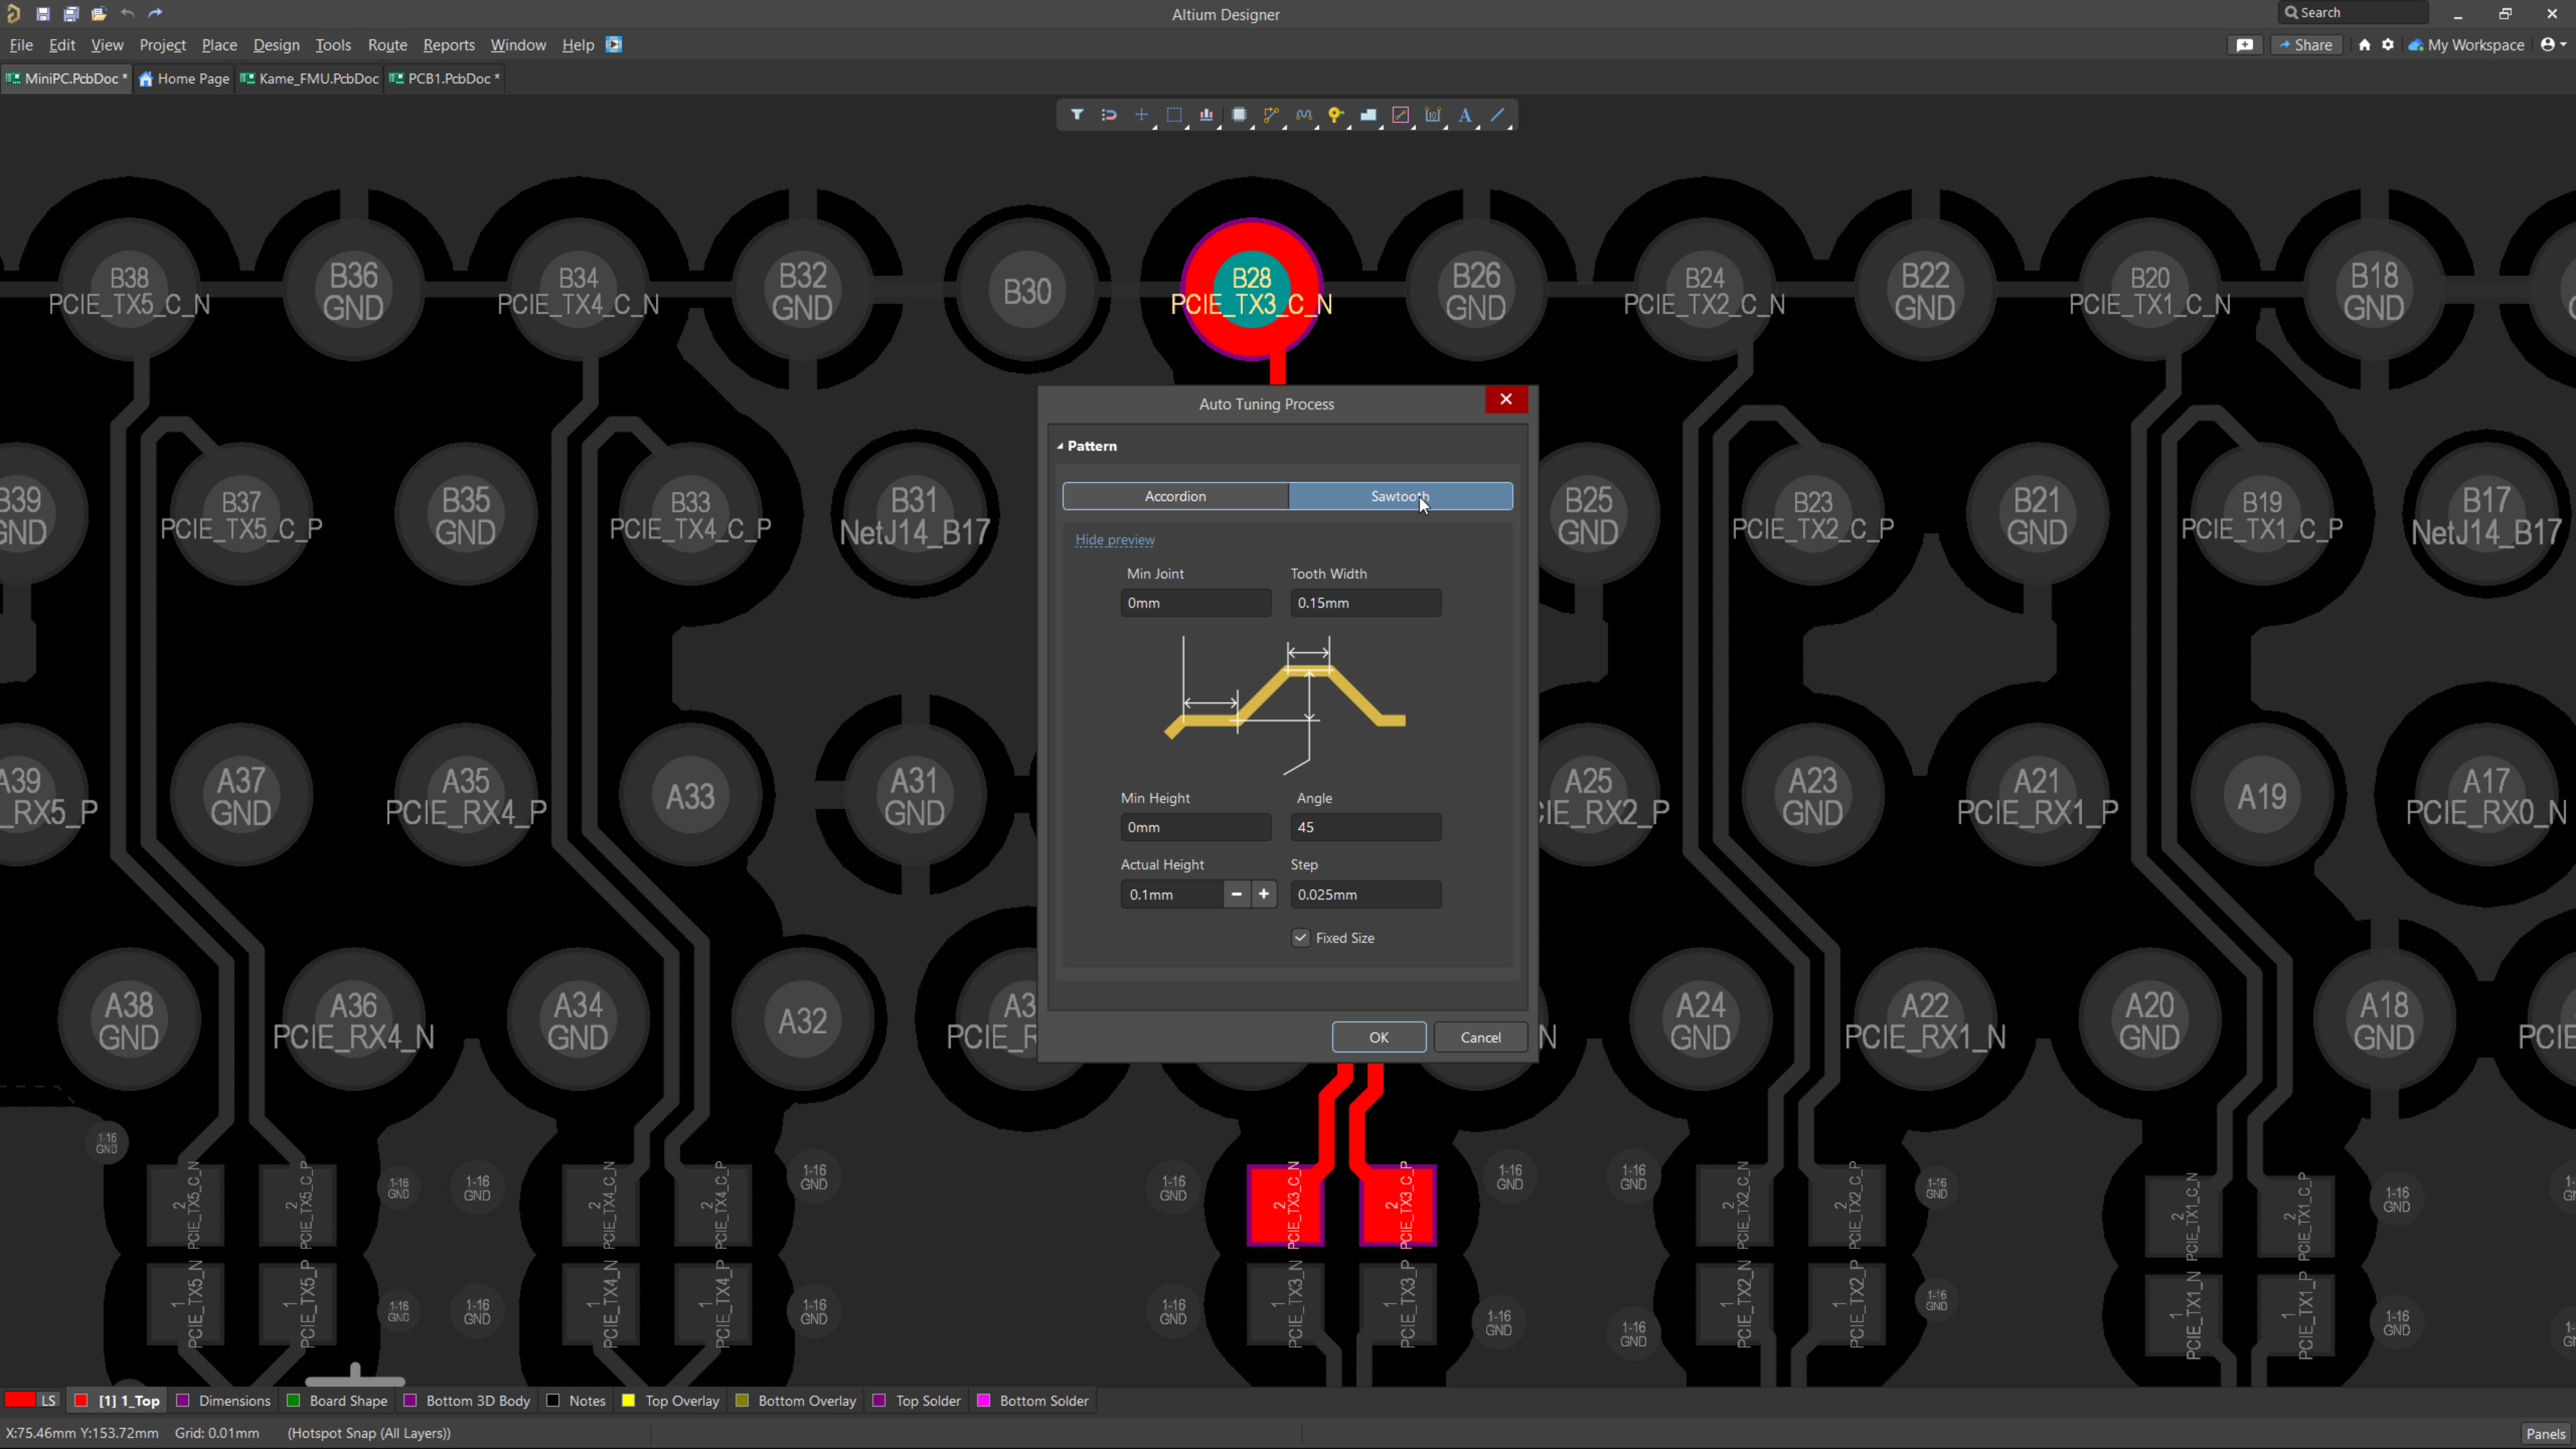
Task: Collapse the Pattern section
Action: pos(1060,446)
